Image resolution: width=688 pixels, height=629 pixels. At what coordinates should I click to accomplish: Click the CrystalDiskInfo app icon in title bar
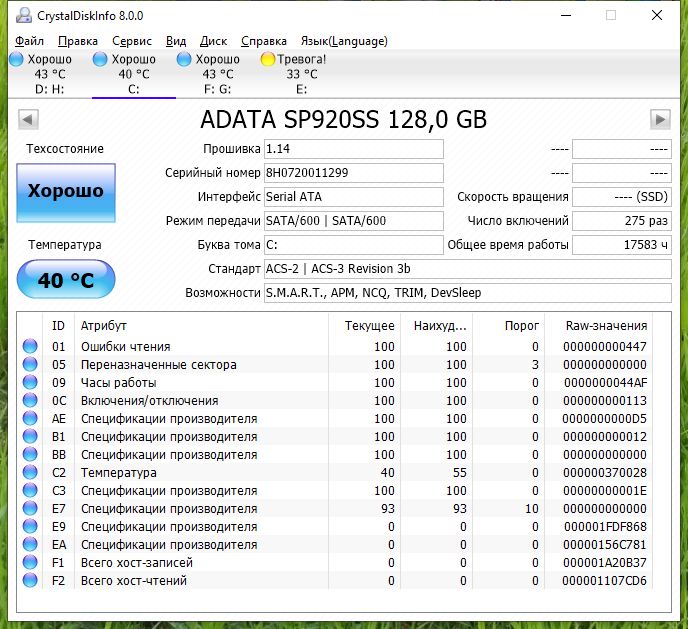pyautogui.click(x=23, y=16)
